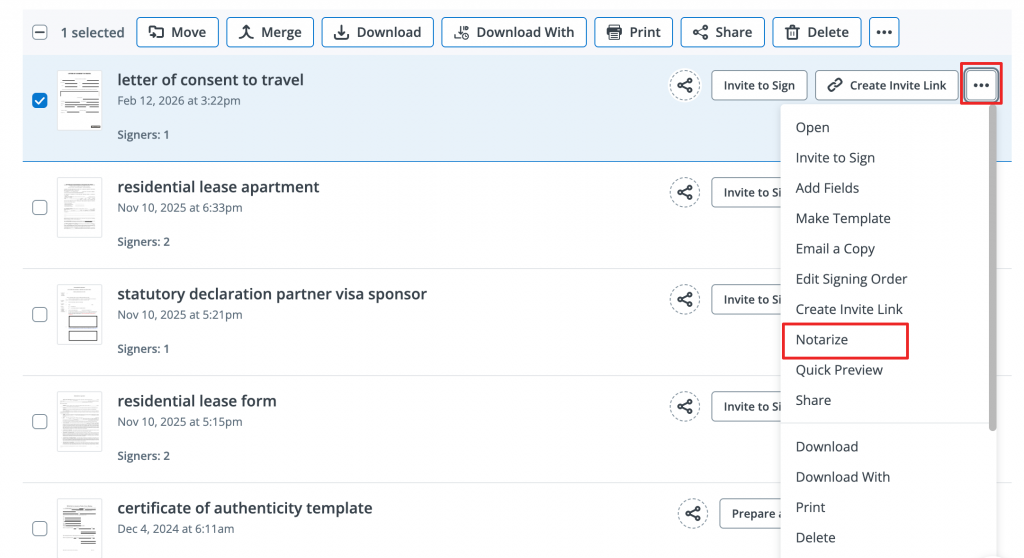Check the residential lease apartment checkbox
The image size is (1024, 558).
[x=40, y=208]
